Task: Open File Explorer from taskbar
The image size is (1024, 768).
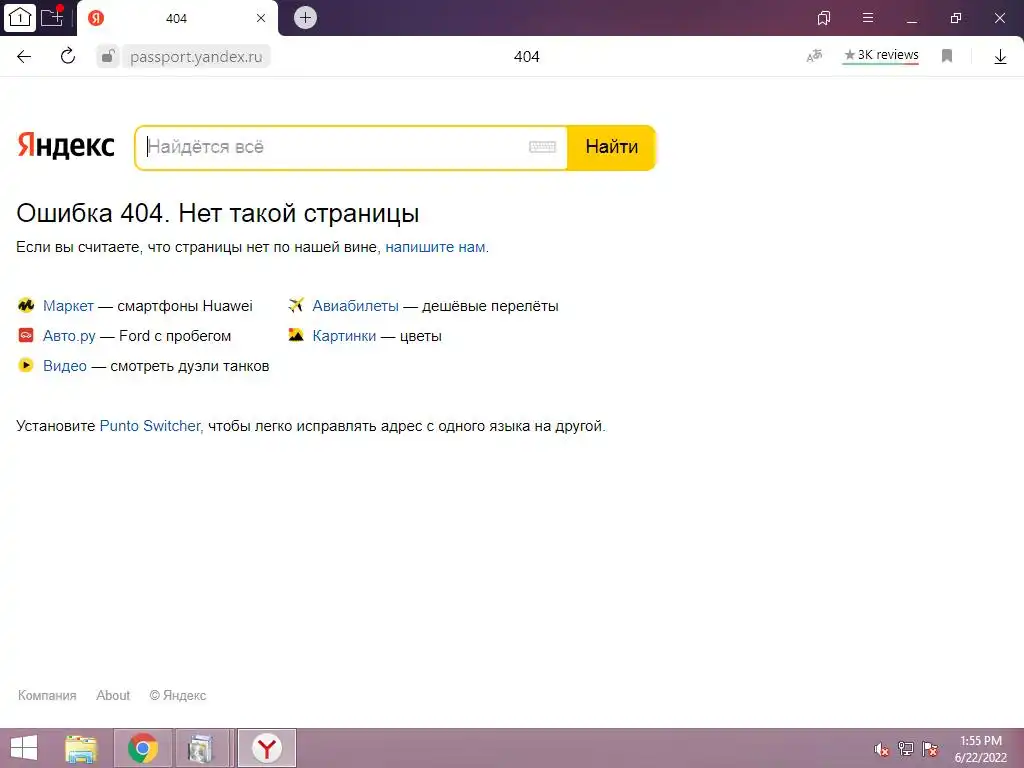Action: click(81, 748)
